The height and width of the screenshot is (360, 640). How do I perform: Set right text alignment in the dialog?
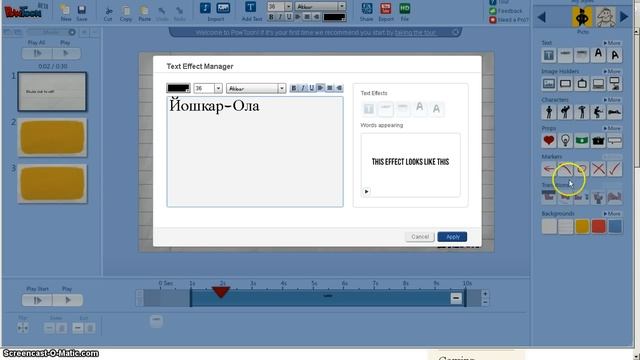coord(338,88)
